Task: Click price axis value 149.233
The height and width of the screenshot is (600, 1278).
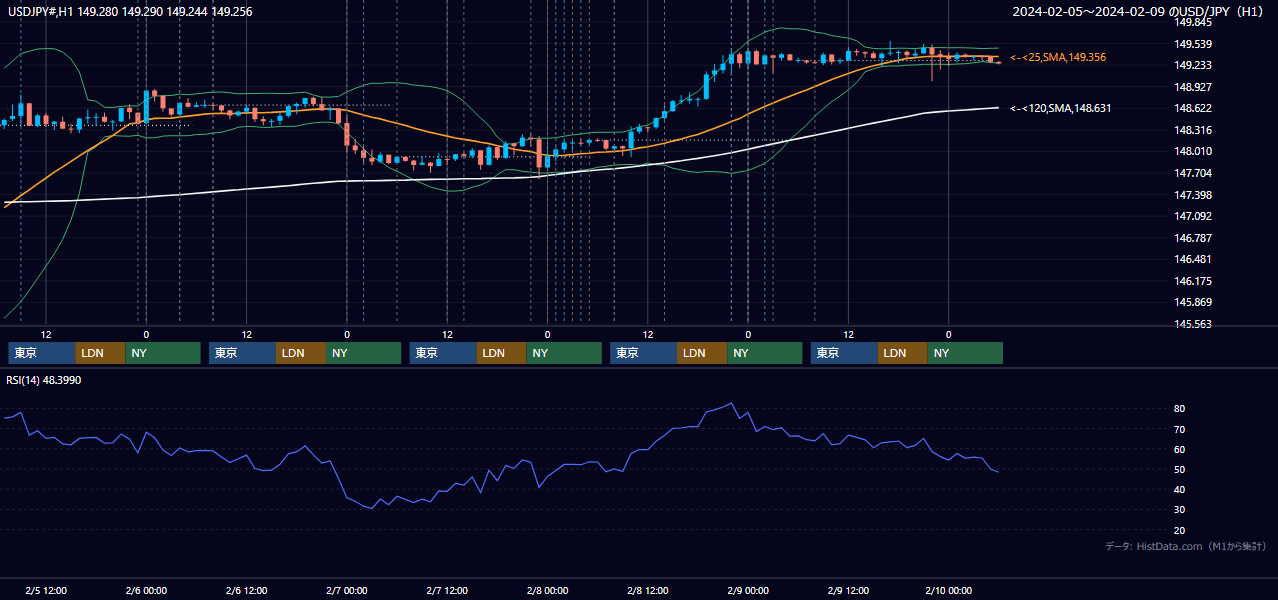Action: click(1193, 65)
